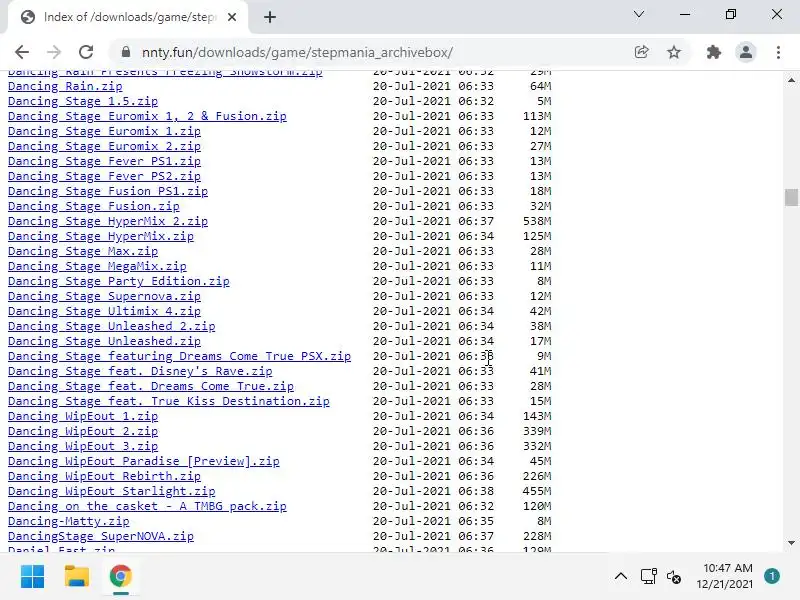Click the 538M file size value
Viewport: 800px width, 600px height.
click(x=537, y=221)
